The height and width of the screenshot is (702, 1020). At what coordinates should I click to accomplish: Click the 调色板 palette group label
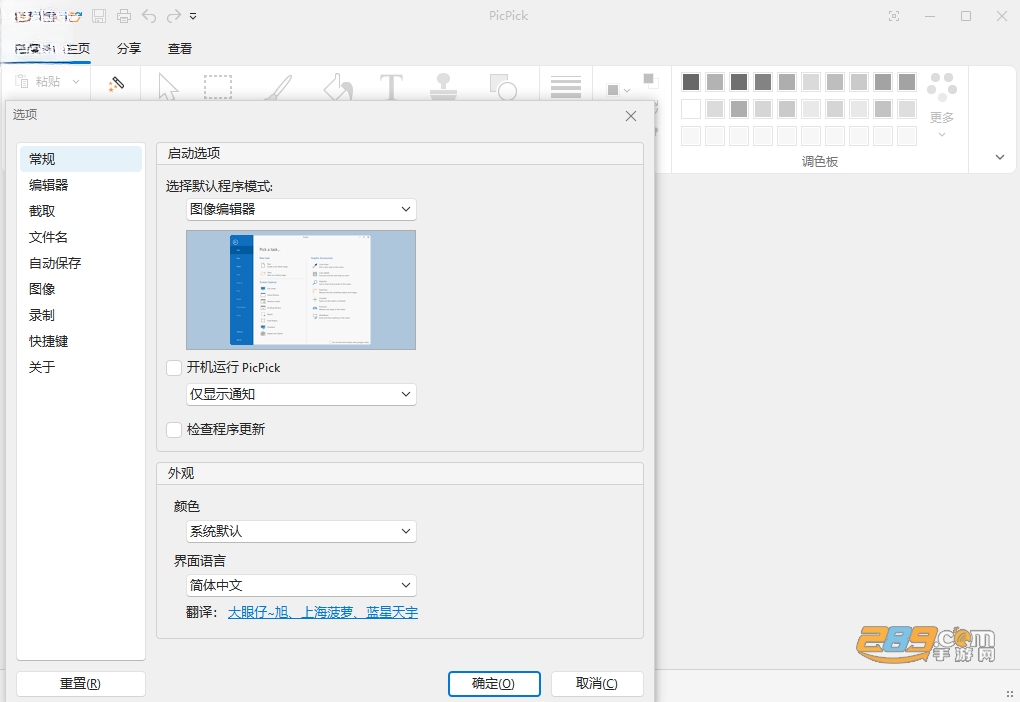pos(820,161)
